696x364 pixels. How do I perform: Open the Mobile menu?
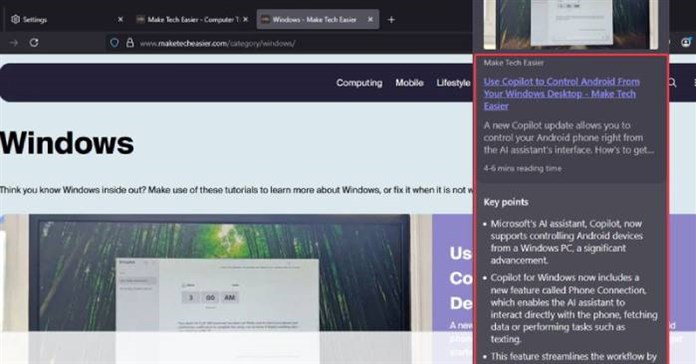409,83
